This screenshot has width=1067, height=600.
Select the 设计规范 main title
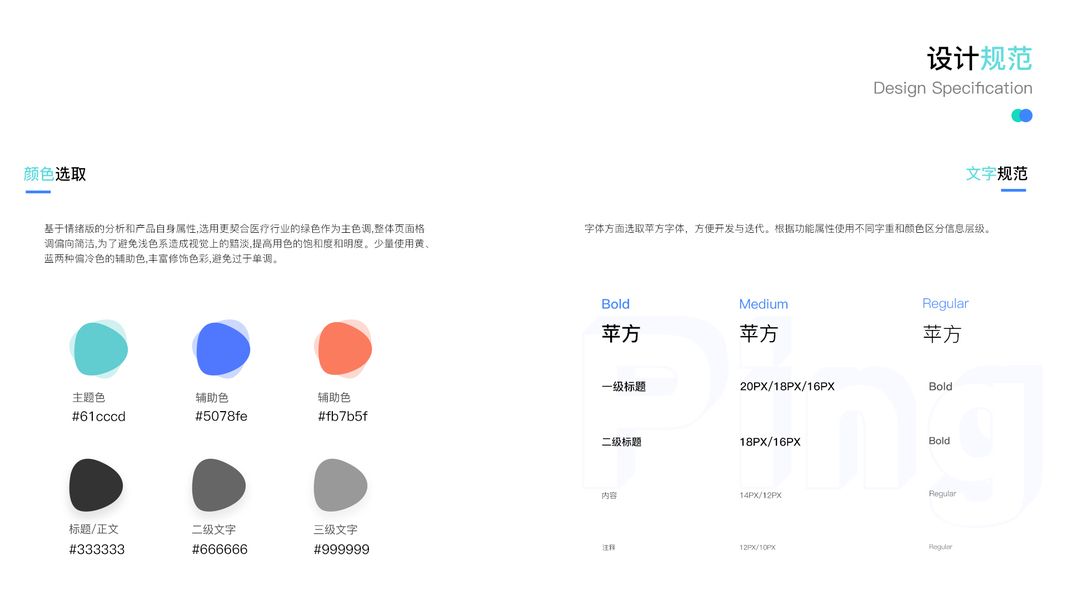(x=979, y=59)
